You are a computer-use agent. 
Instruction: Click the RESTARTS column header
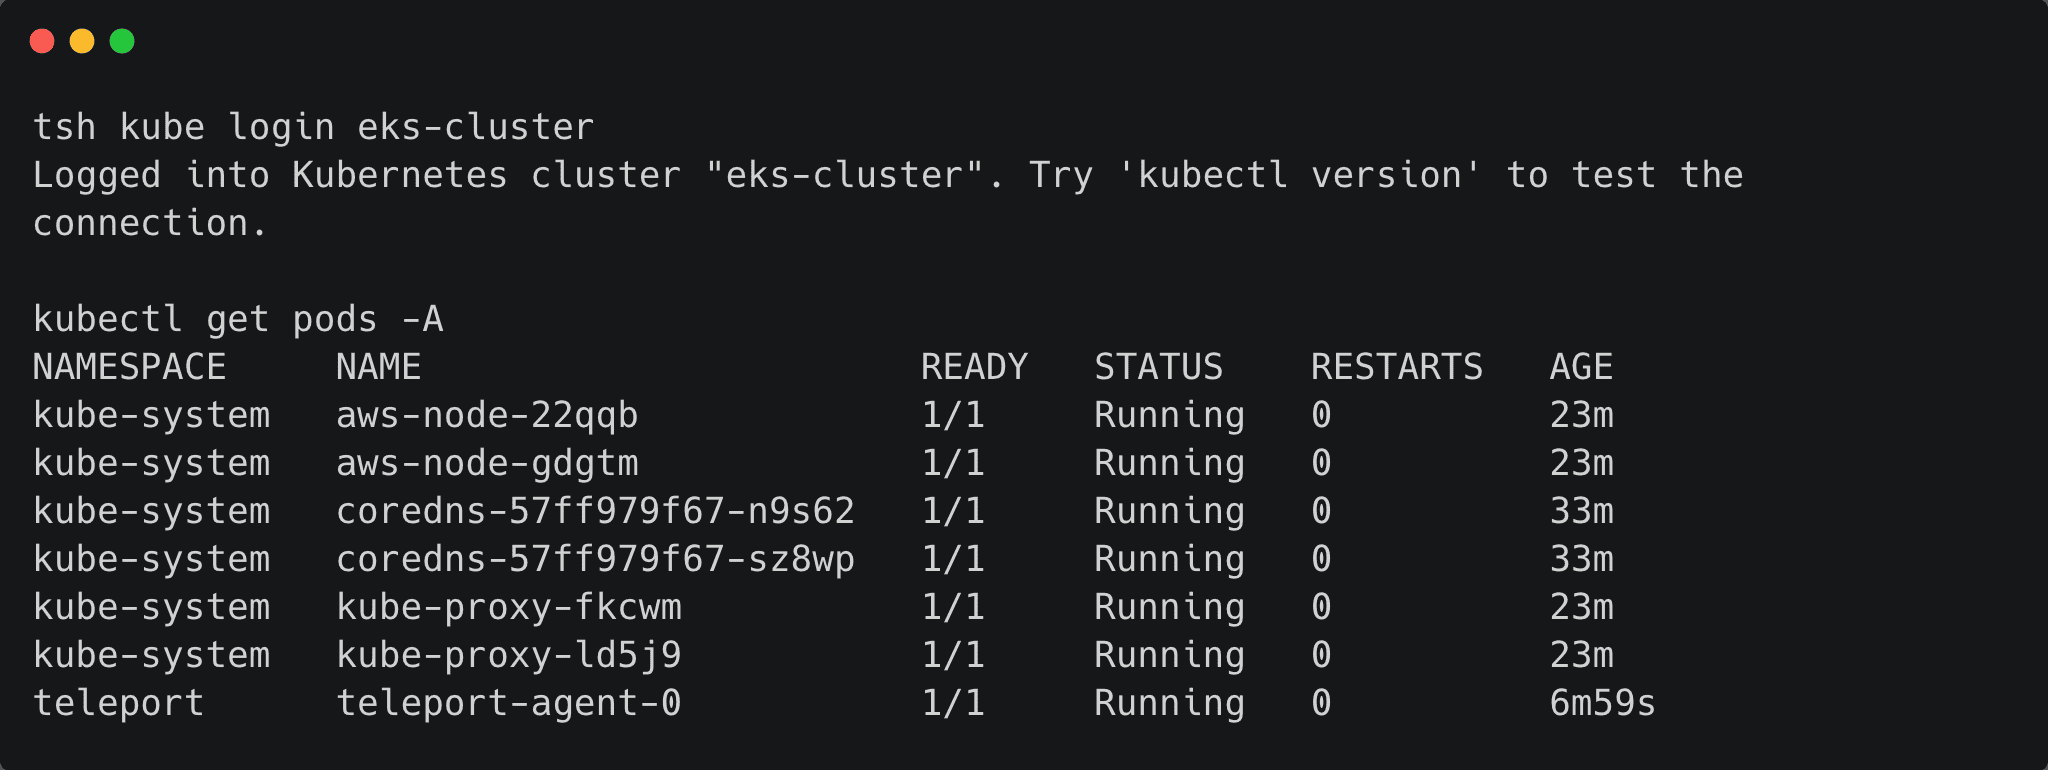click(1396, 367)
